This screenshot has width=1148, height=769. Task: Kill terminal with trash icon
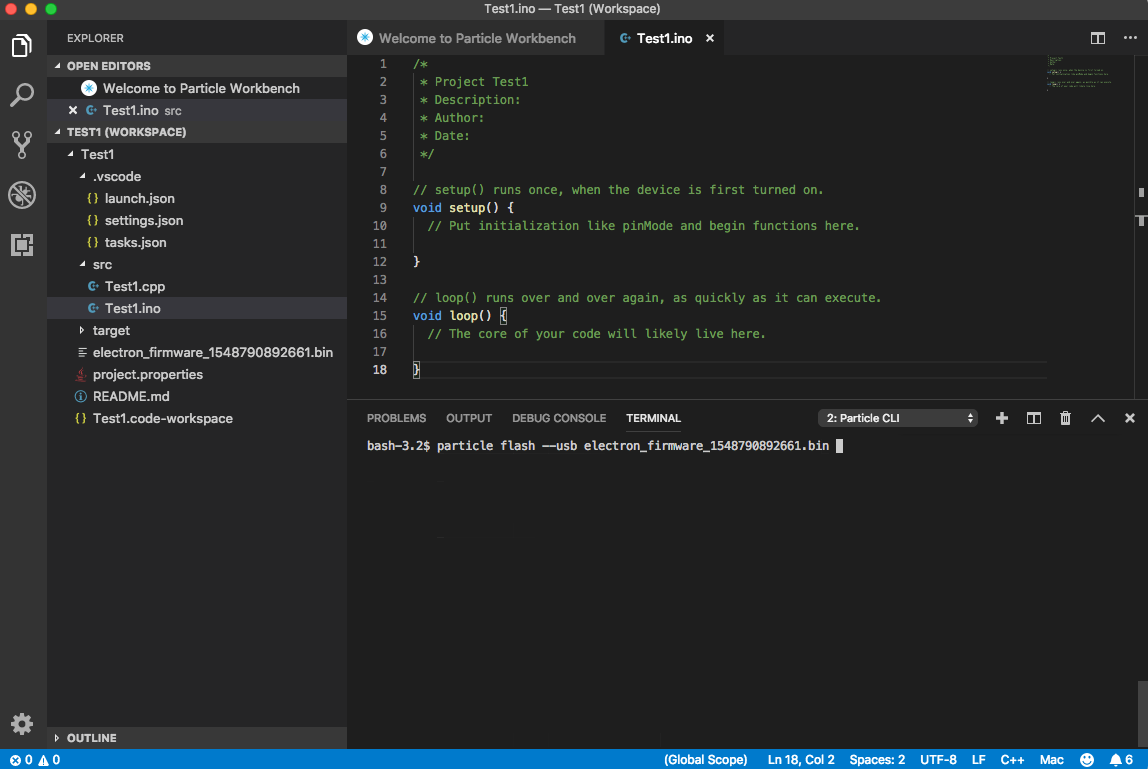1065,418
